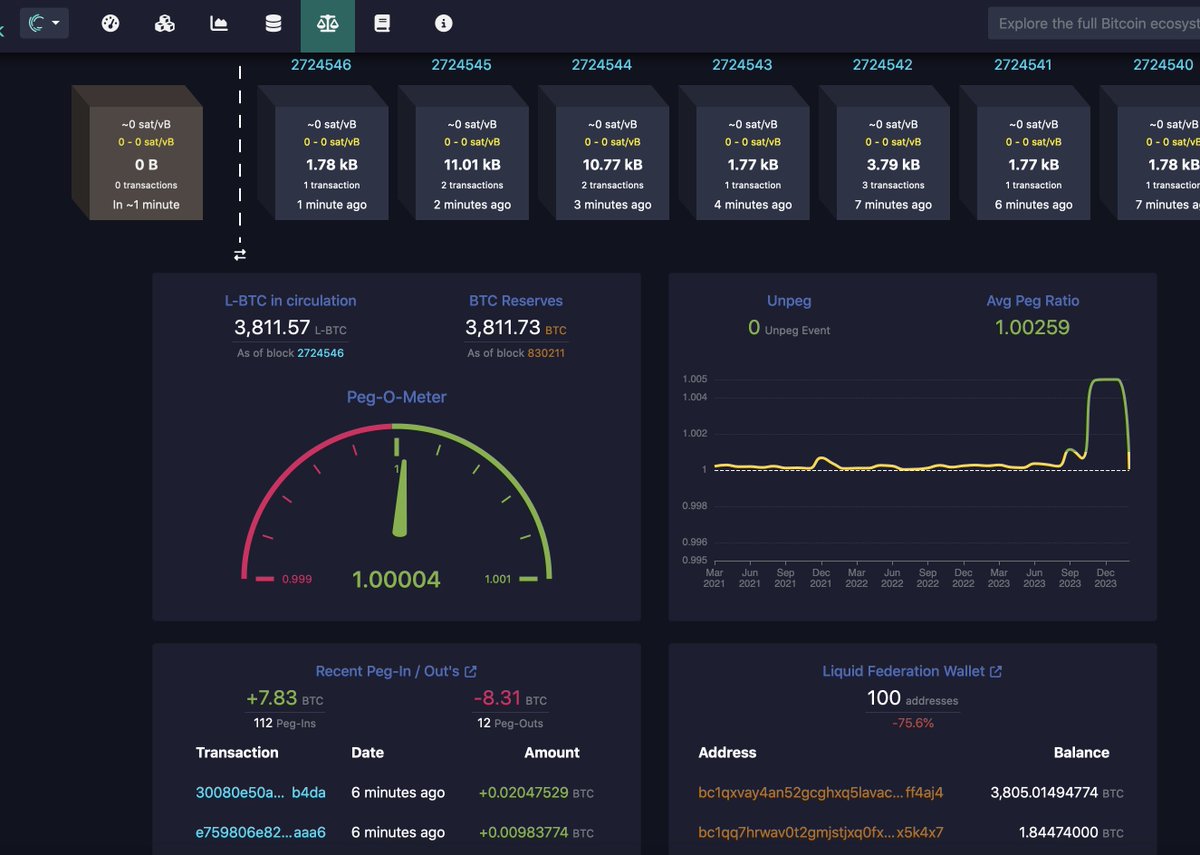Click 'As of block 2724546' link
The image size is (1200, 855).
click(x=320, y=353)
